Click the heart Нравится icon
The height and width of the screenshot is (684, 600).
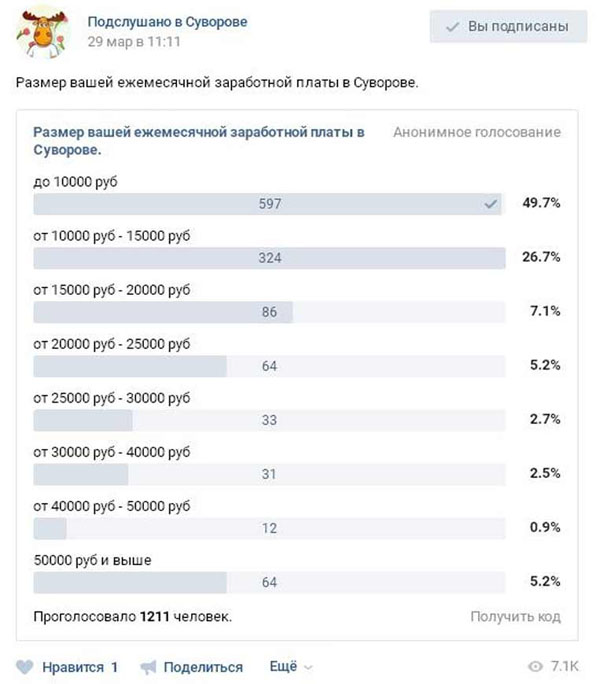click(x=25, y=667)
